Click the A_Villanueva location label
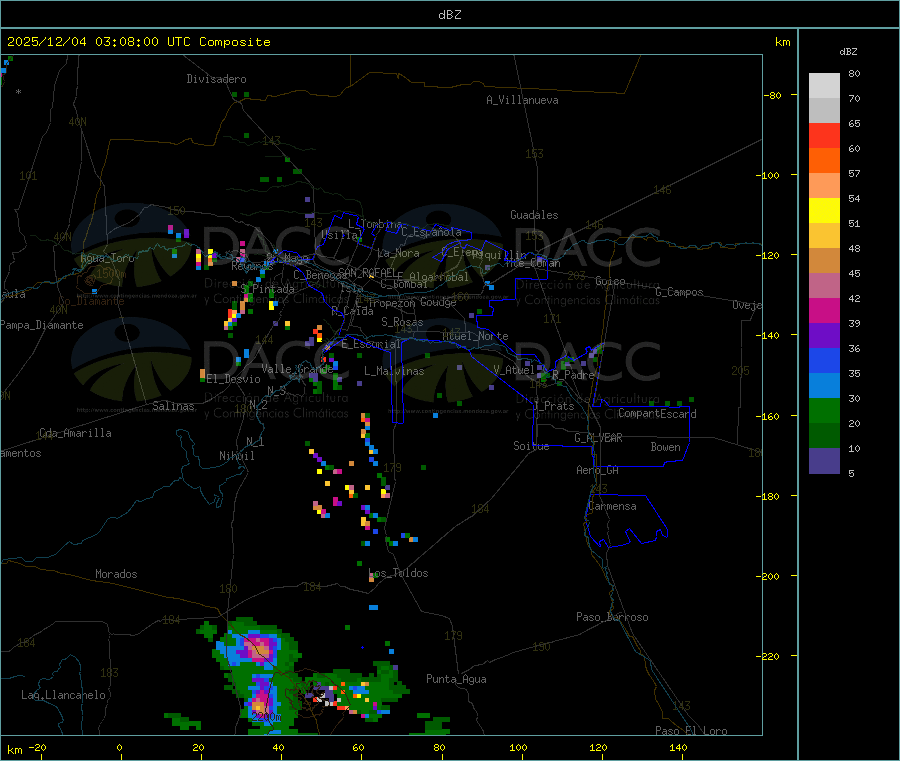This screenshot has width=900, height=761. click(522, 100)
